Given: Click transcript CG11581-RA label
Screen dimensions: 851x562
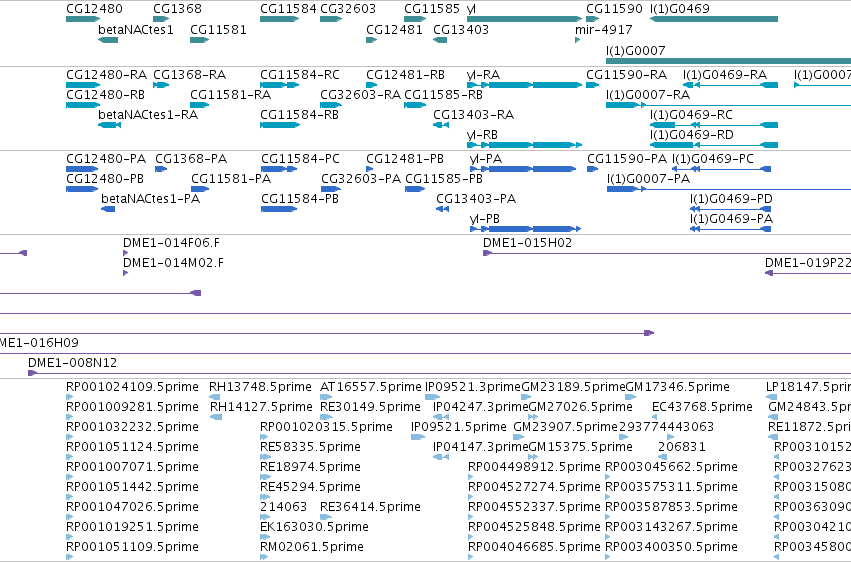Looking at the screenshot, I should pos(231,95).
